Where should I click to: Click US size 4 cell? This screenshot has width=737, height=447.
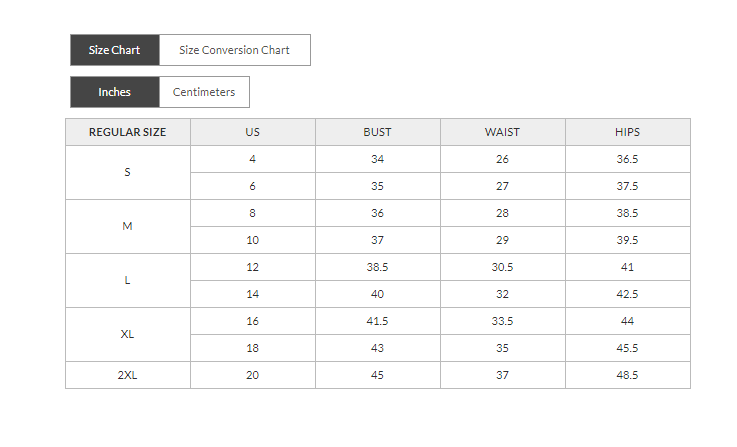pos(252,159)
